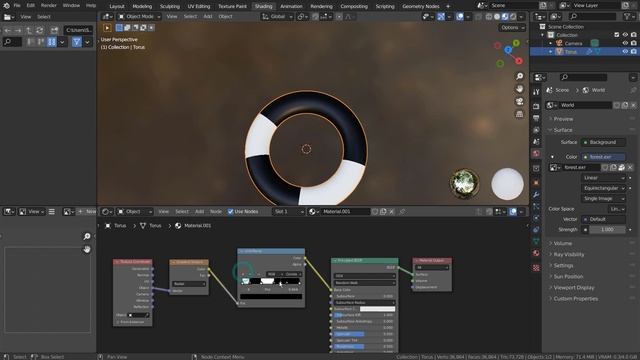The image size is (640, 360).
Task: Switch perspective/orthographic grid gizmo
Action: coord(520,114)
